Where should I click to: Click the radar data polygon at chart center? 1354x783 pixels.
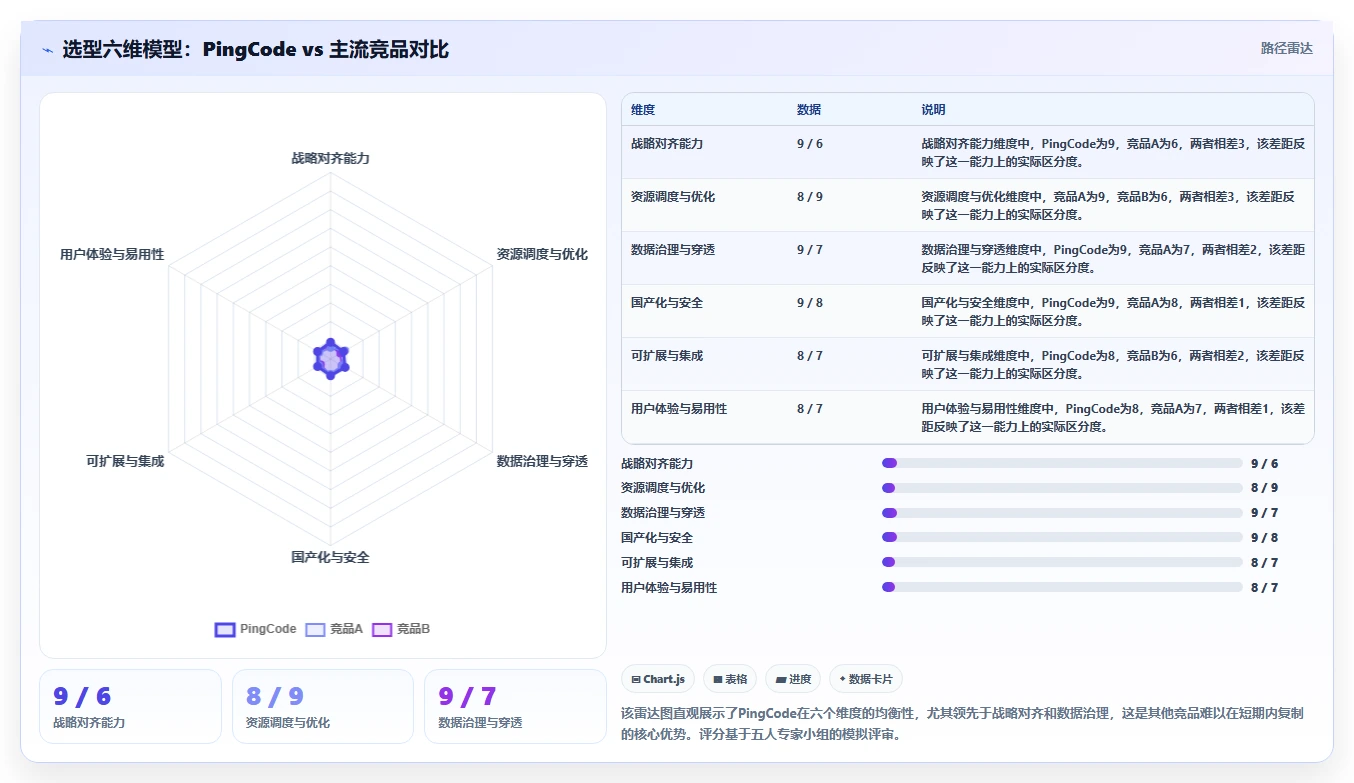point(331,358)
